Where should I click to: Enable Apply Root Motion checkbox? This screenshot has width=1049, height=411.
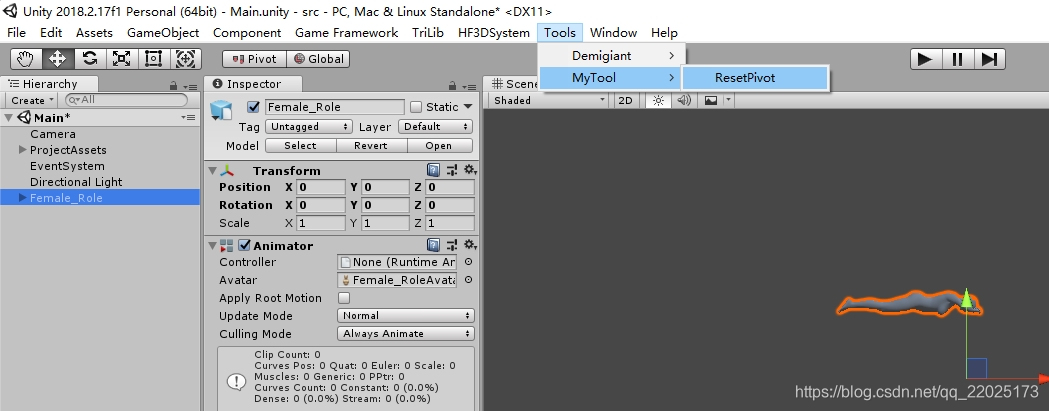(x=344, y=298)
